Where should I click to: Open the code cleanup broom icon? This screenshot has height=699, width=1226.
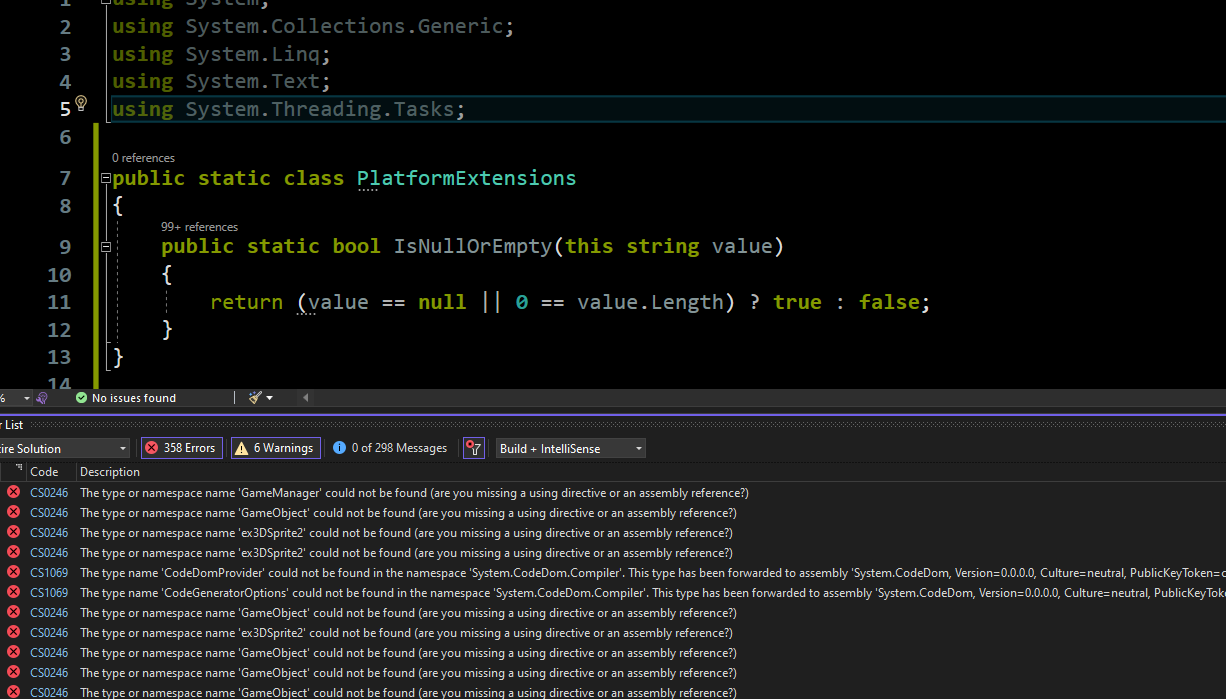click(x=256, y=398)
